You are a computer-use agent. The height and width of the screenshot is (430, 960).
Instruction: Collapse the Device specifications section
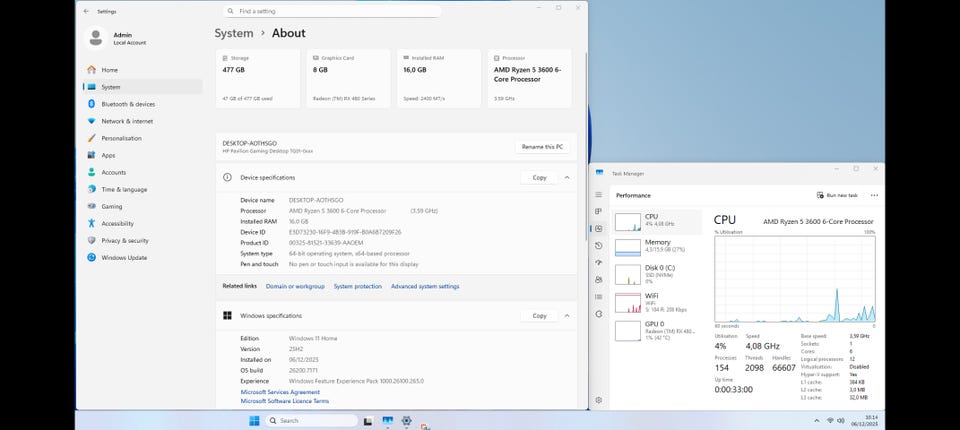pos(567,177)
